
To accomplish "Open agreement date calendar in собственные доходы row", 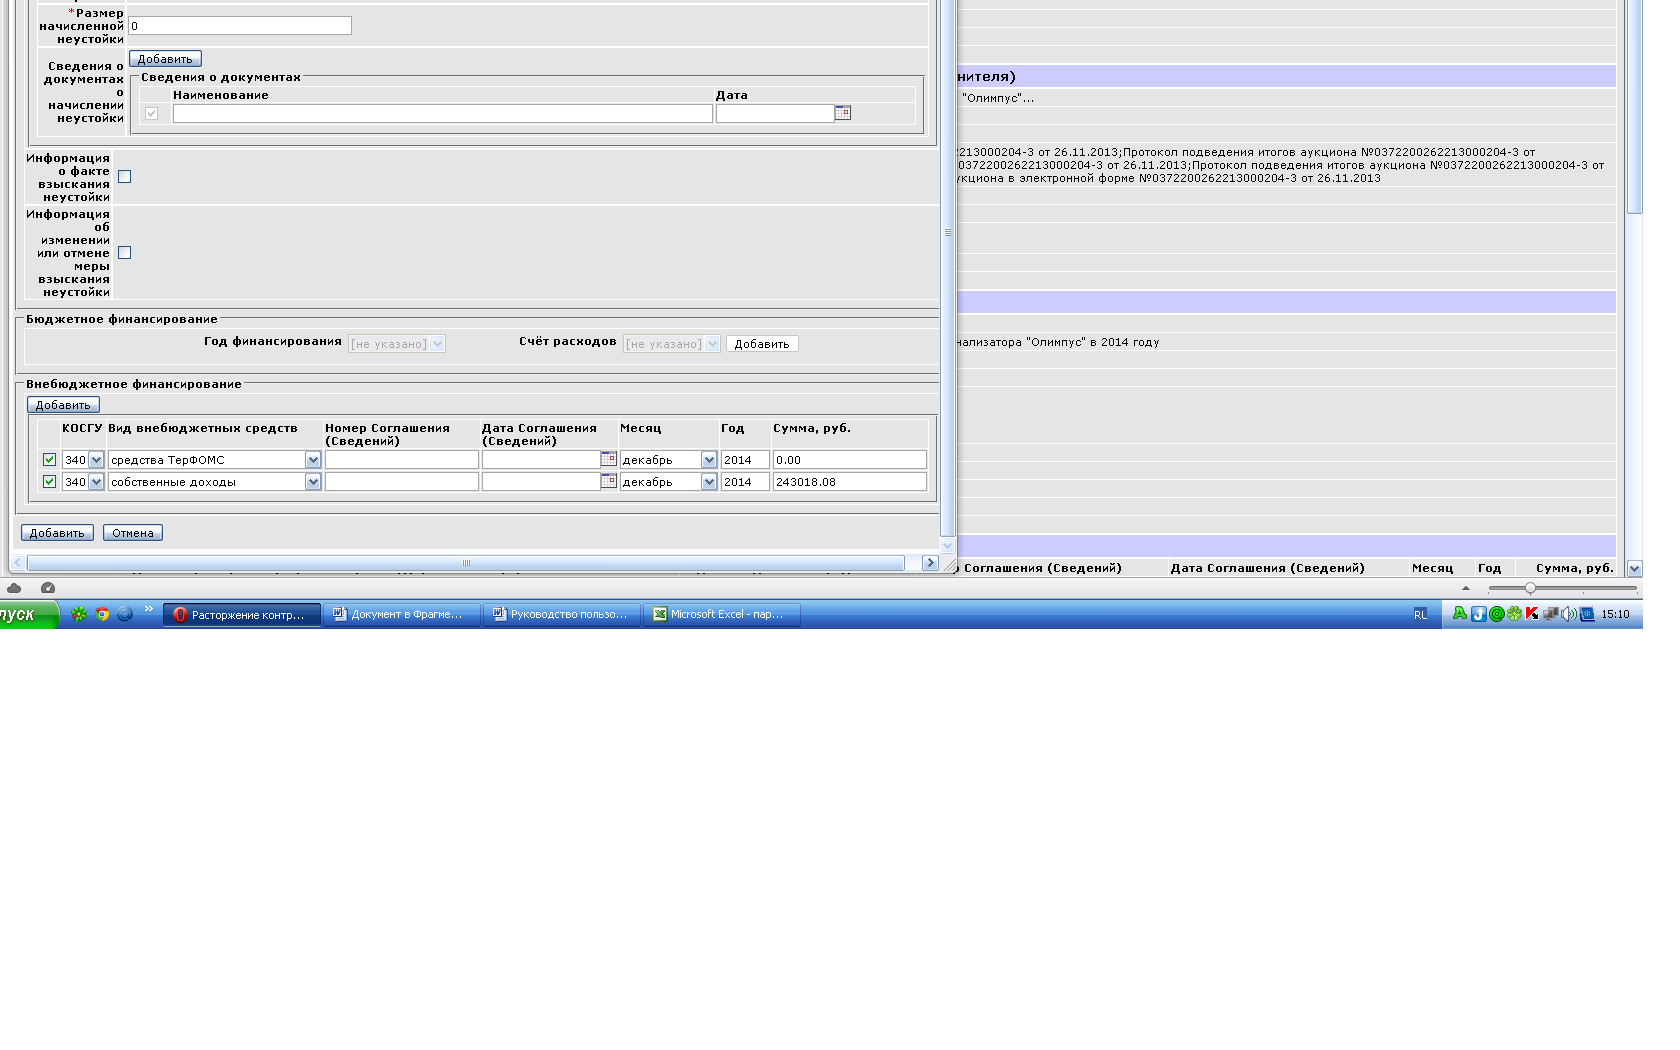I will [608, 481].
